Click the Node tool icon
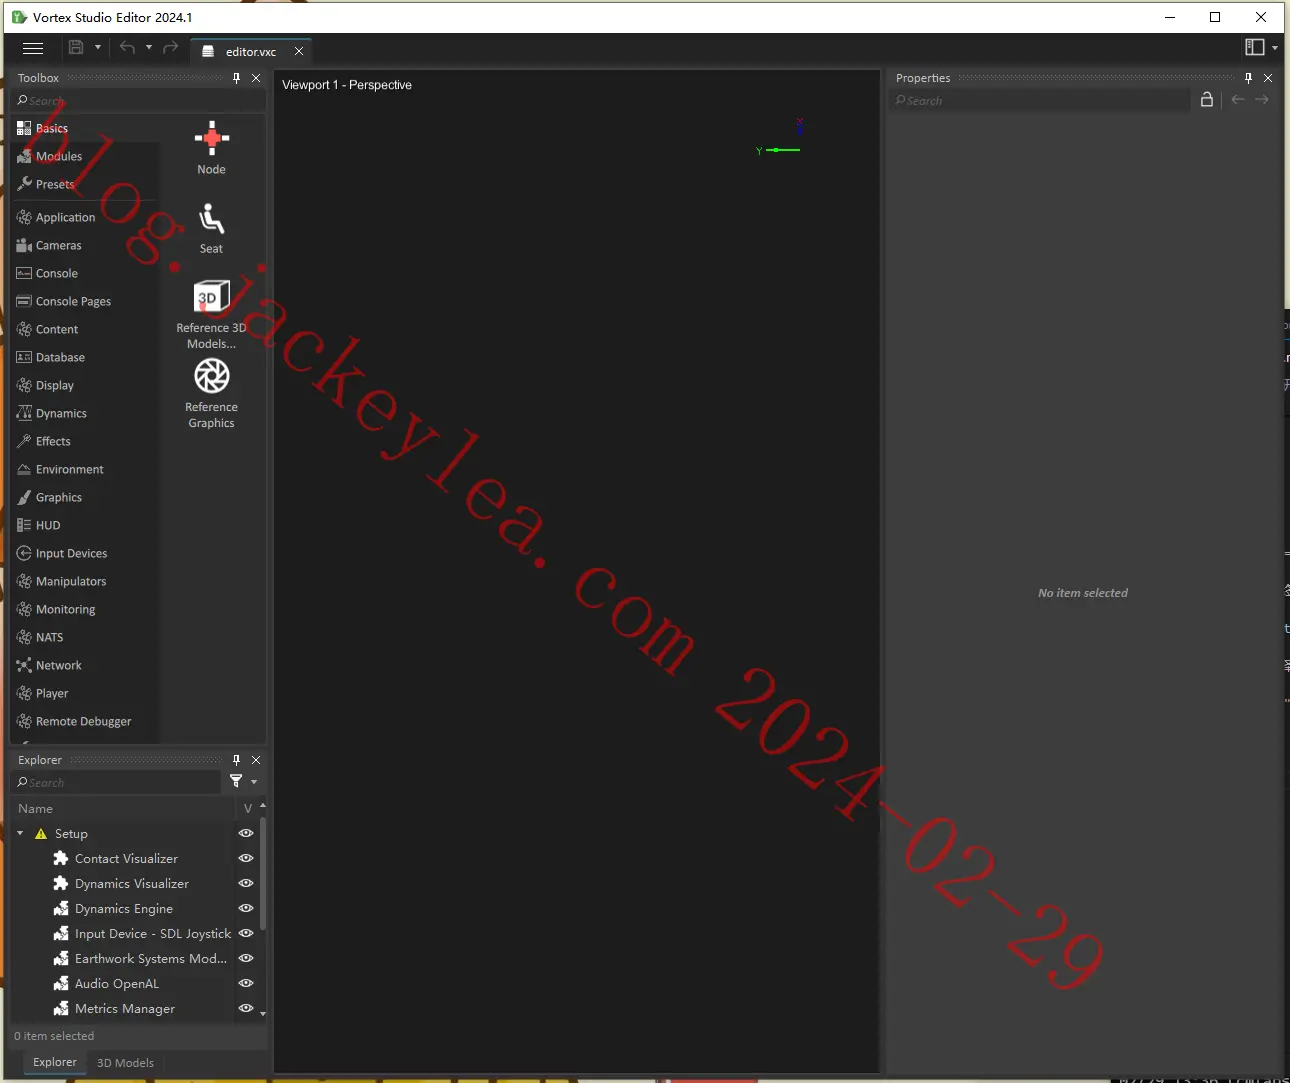Viewport: 1290px width, 1083px height. click(x=211, y=139)
